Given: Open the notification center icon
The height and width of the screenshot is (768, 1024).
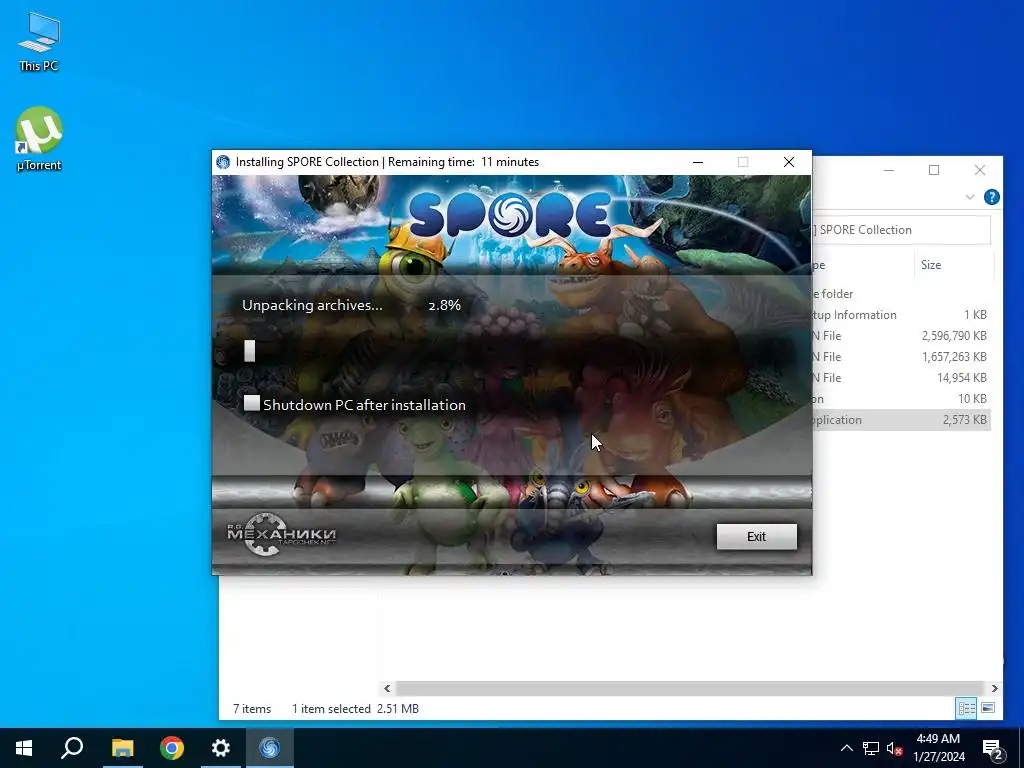Looking at the screenshot, I should 993,749.
